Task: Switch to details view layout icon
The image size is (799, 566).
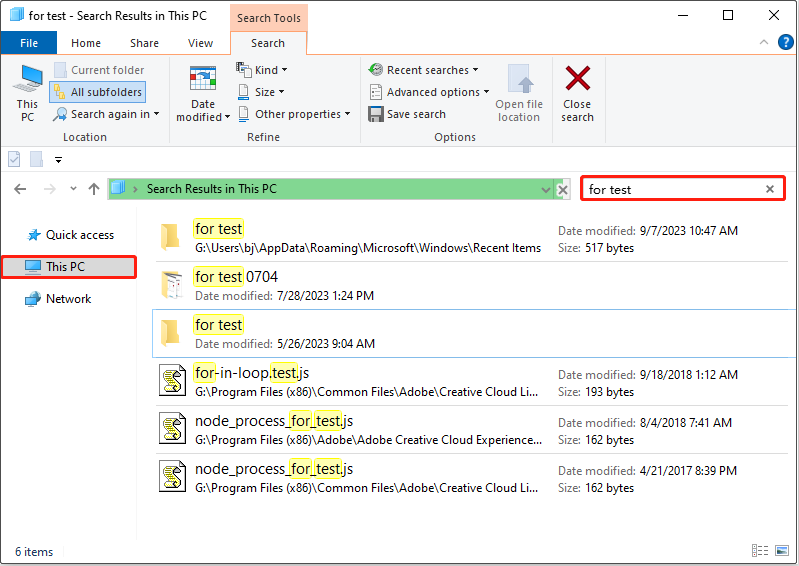Action: 761,551
